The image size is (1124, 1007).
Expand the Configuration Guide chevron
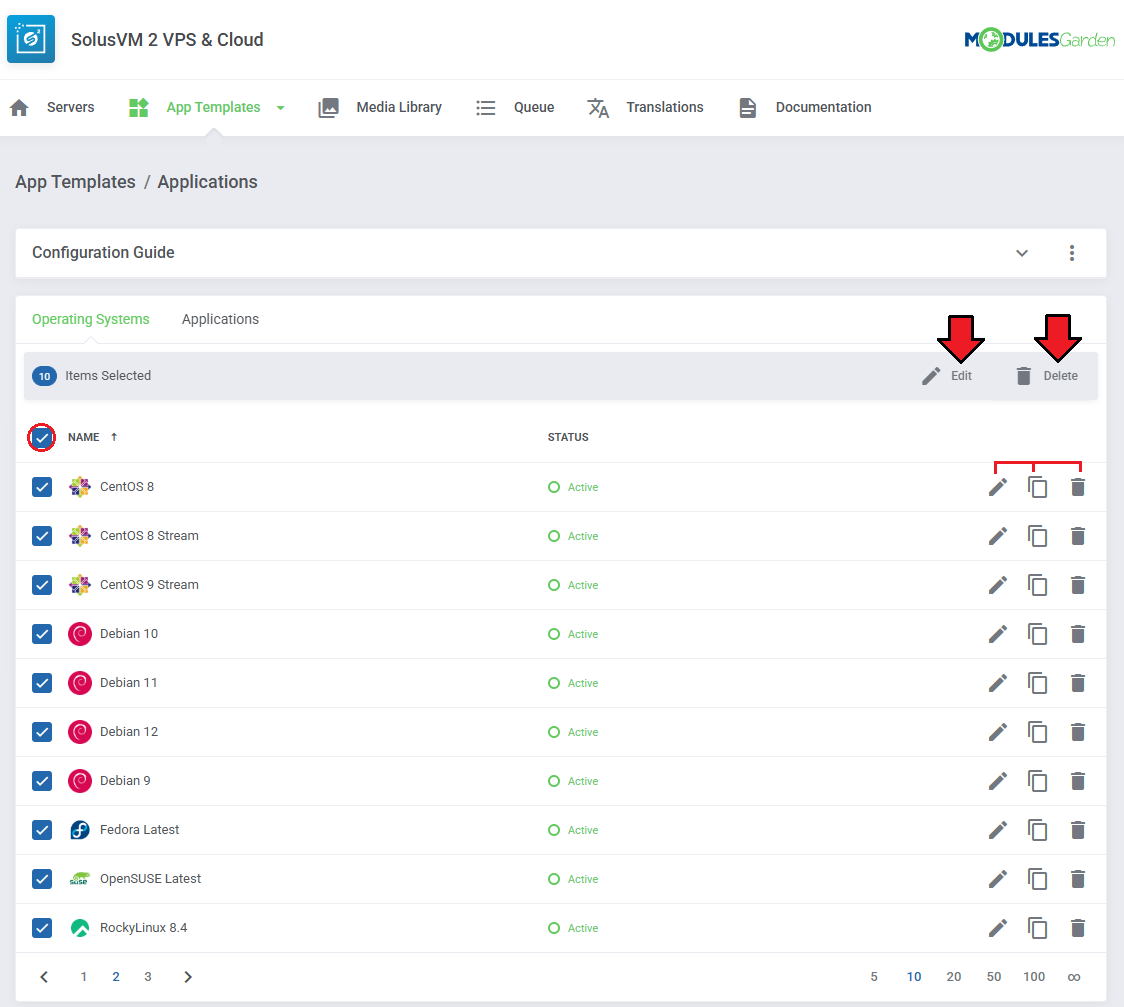pos(1022,253)
